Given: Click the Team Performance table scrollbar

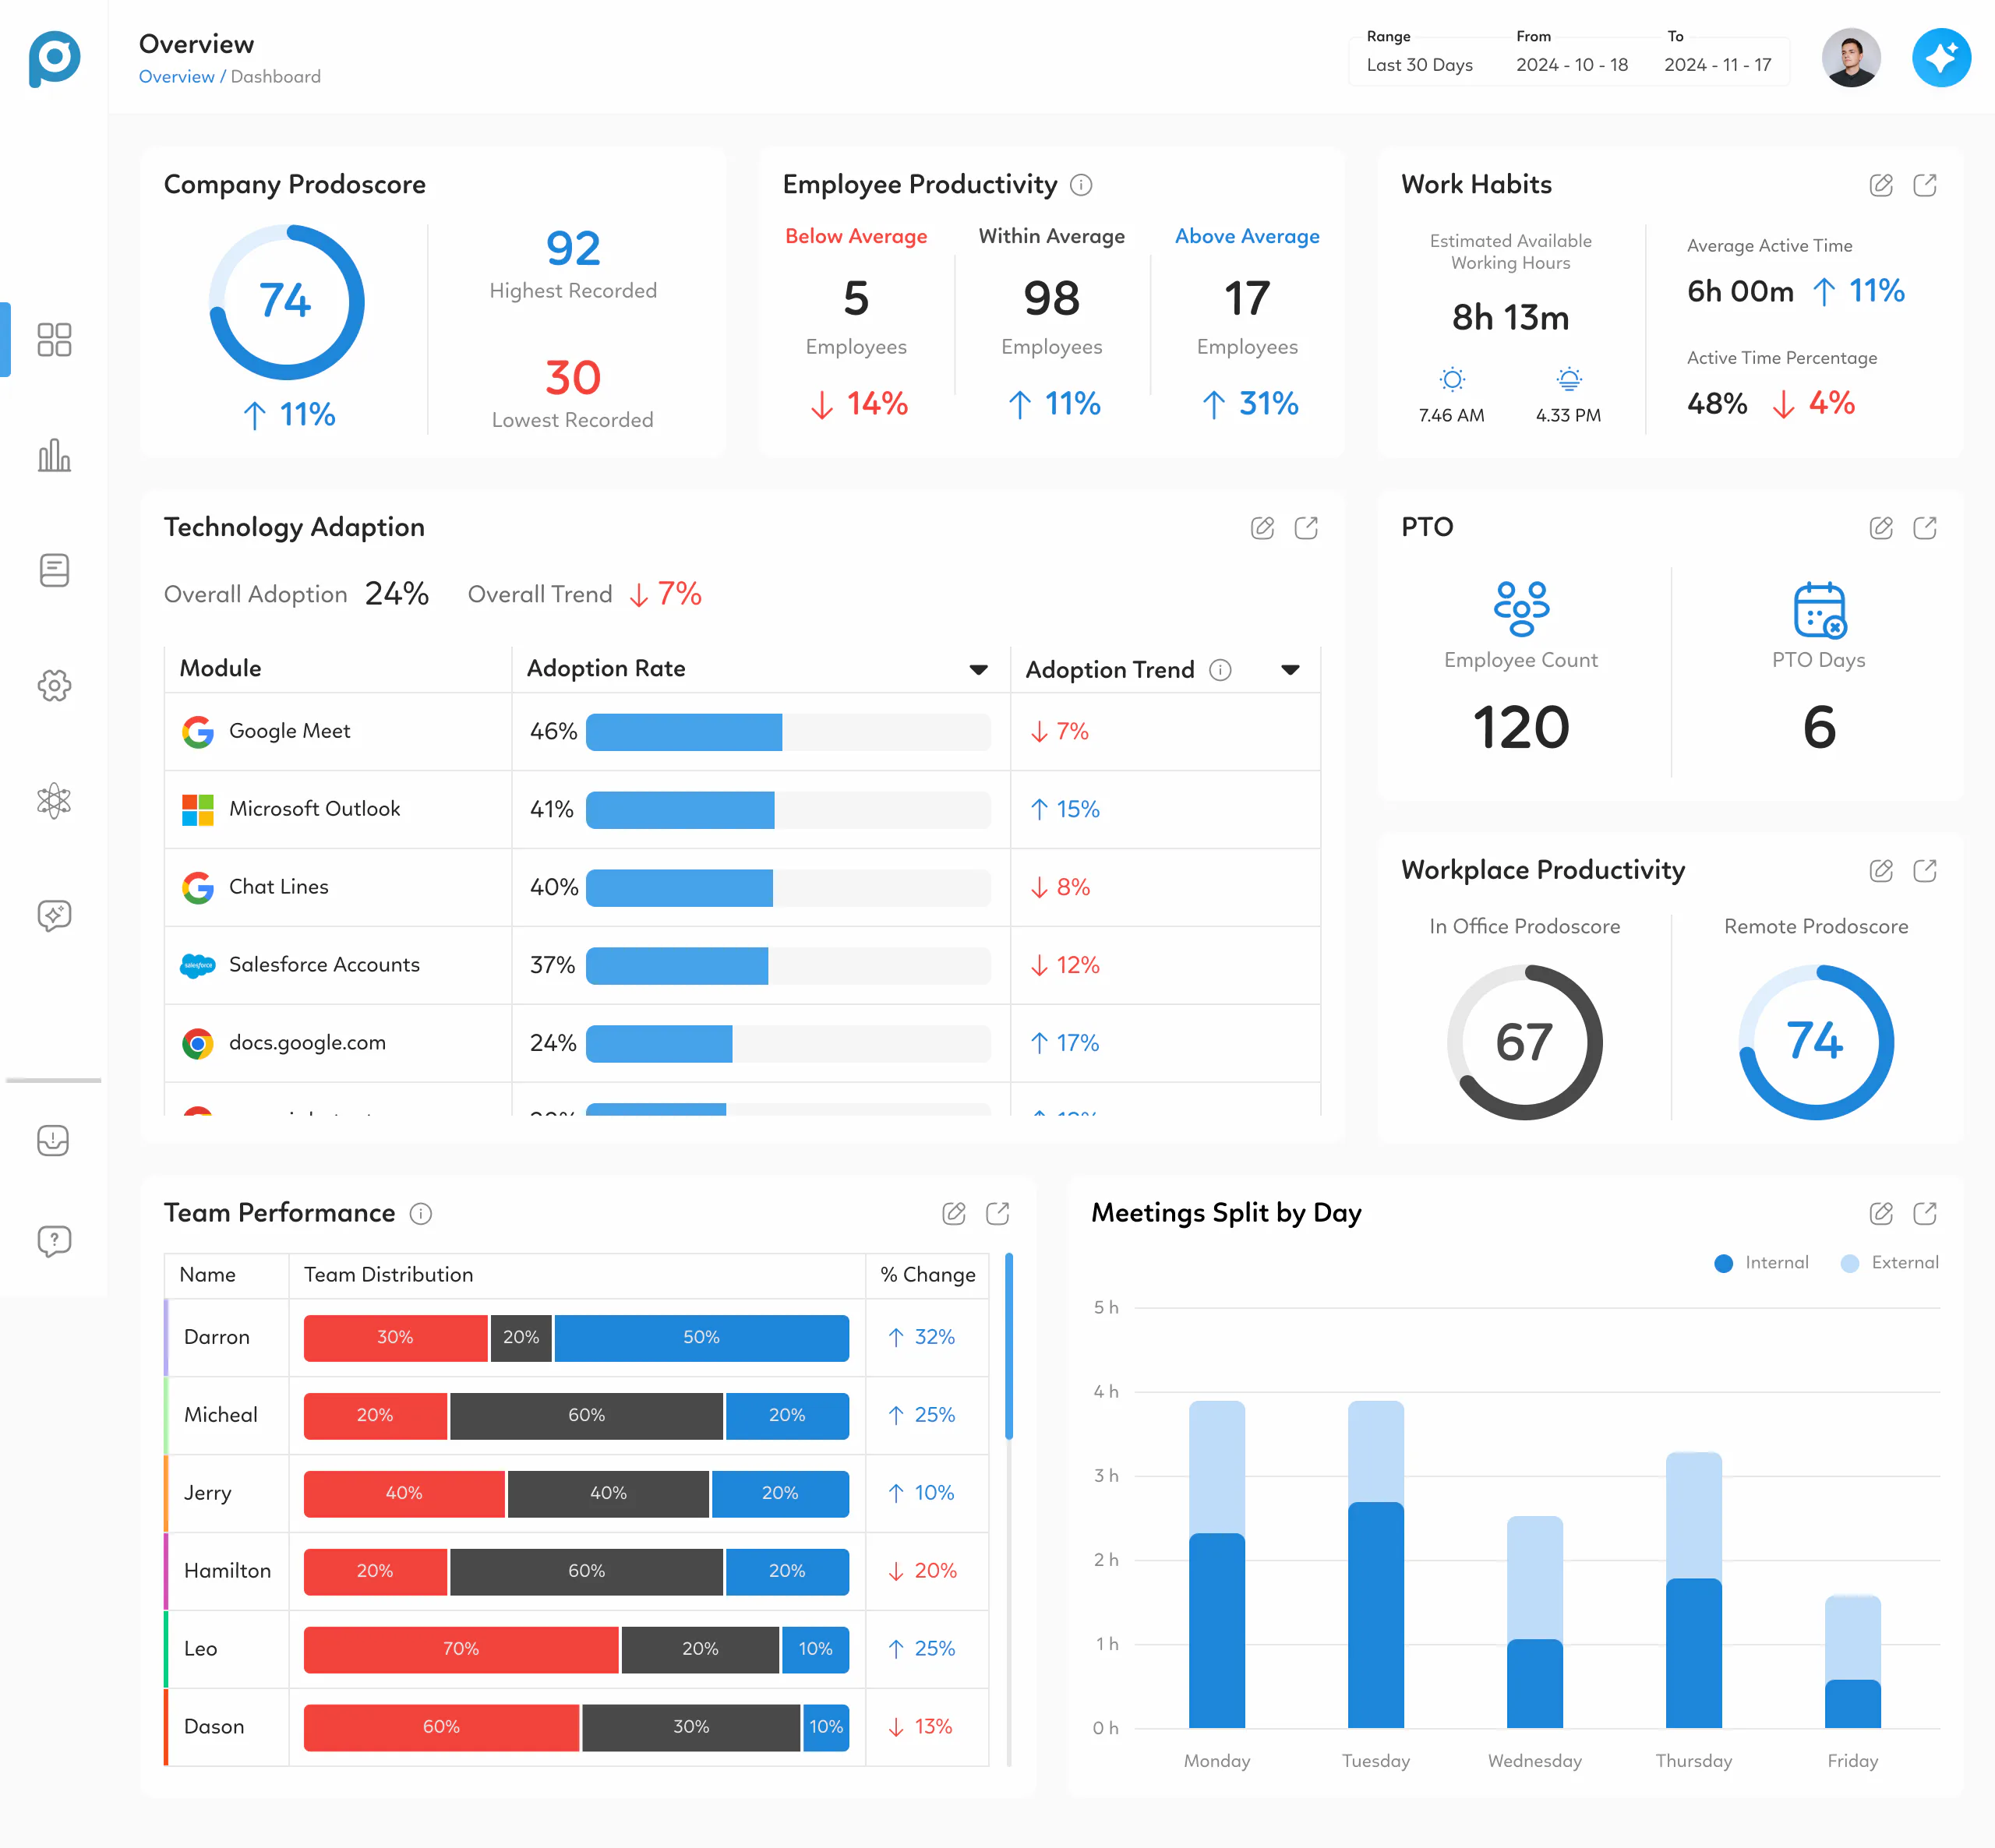Looking at the screenshot, I should 1009,1346.
